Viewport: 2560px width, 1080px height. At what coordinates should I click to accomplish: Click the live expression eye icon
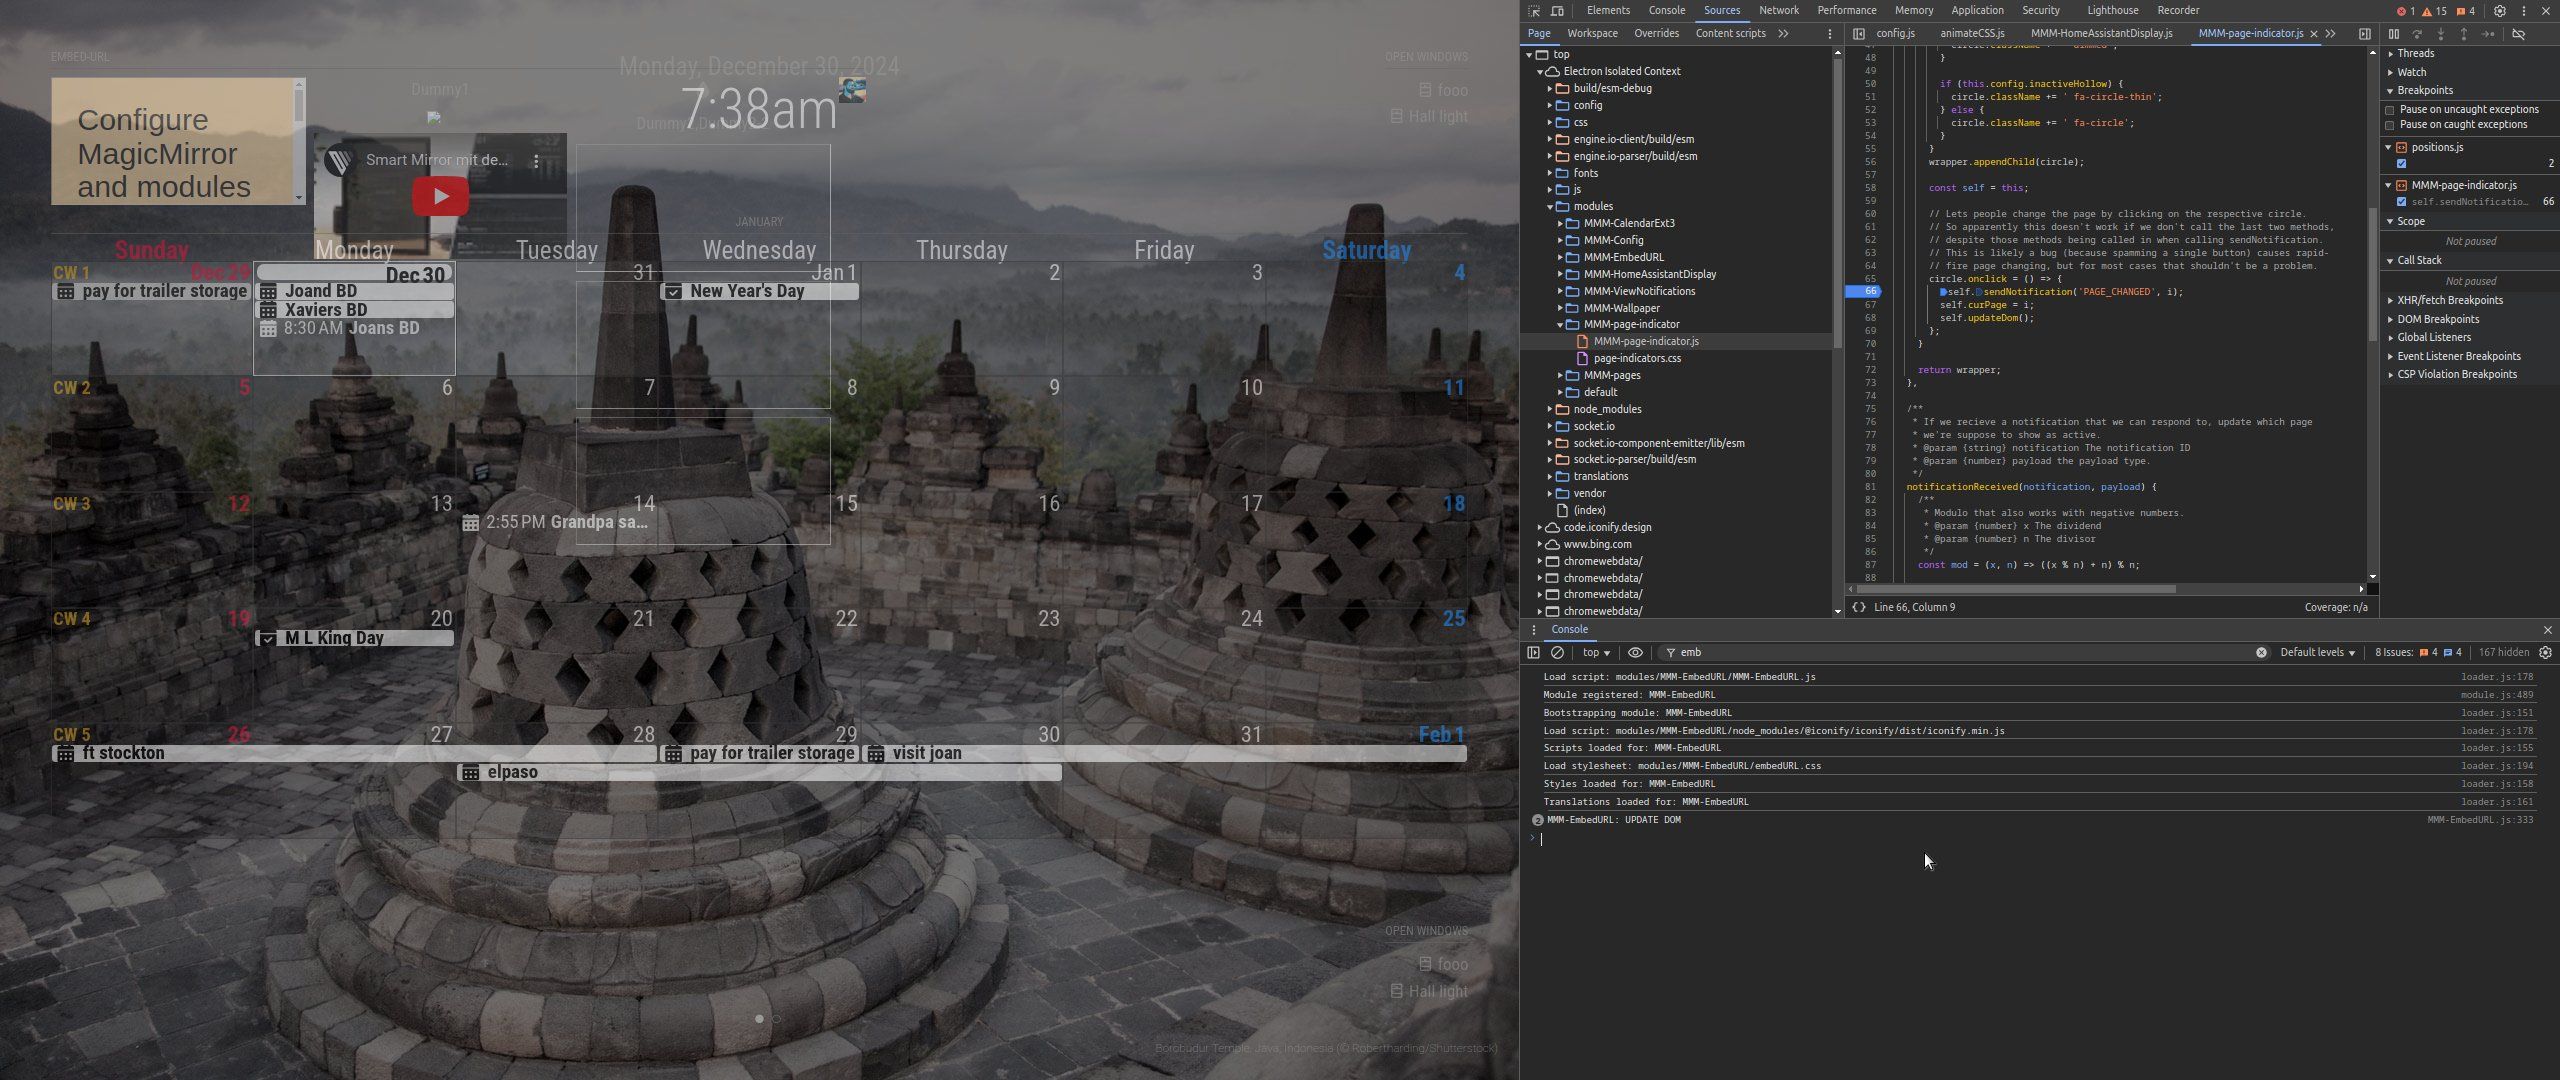coord(1635,652)
